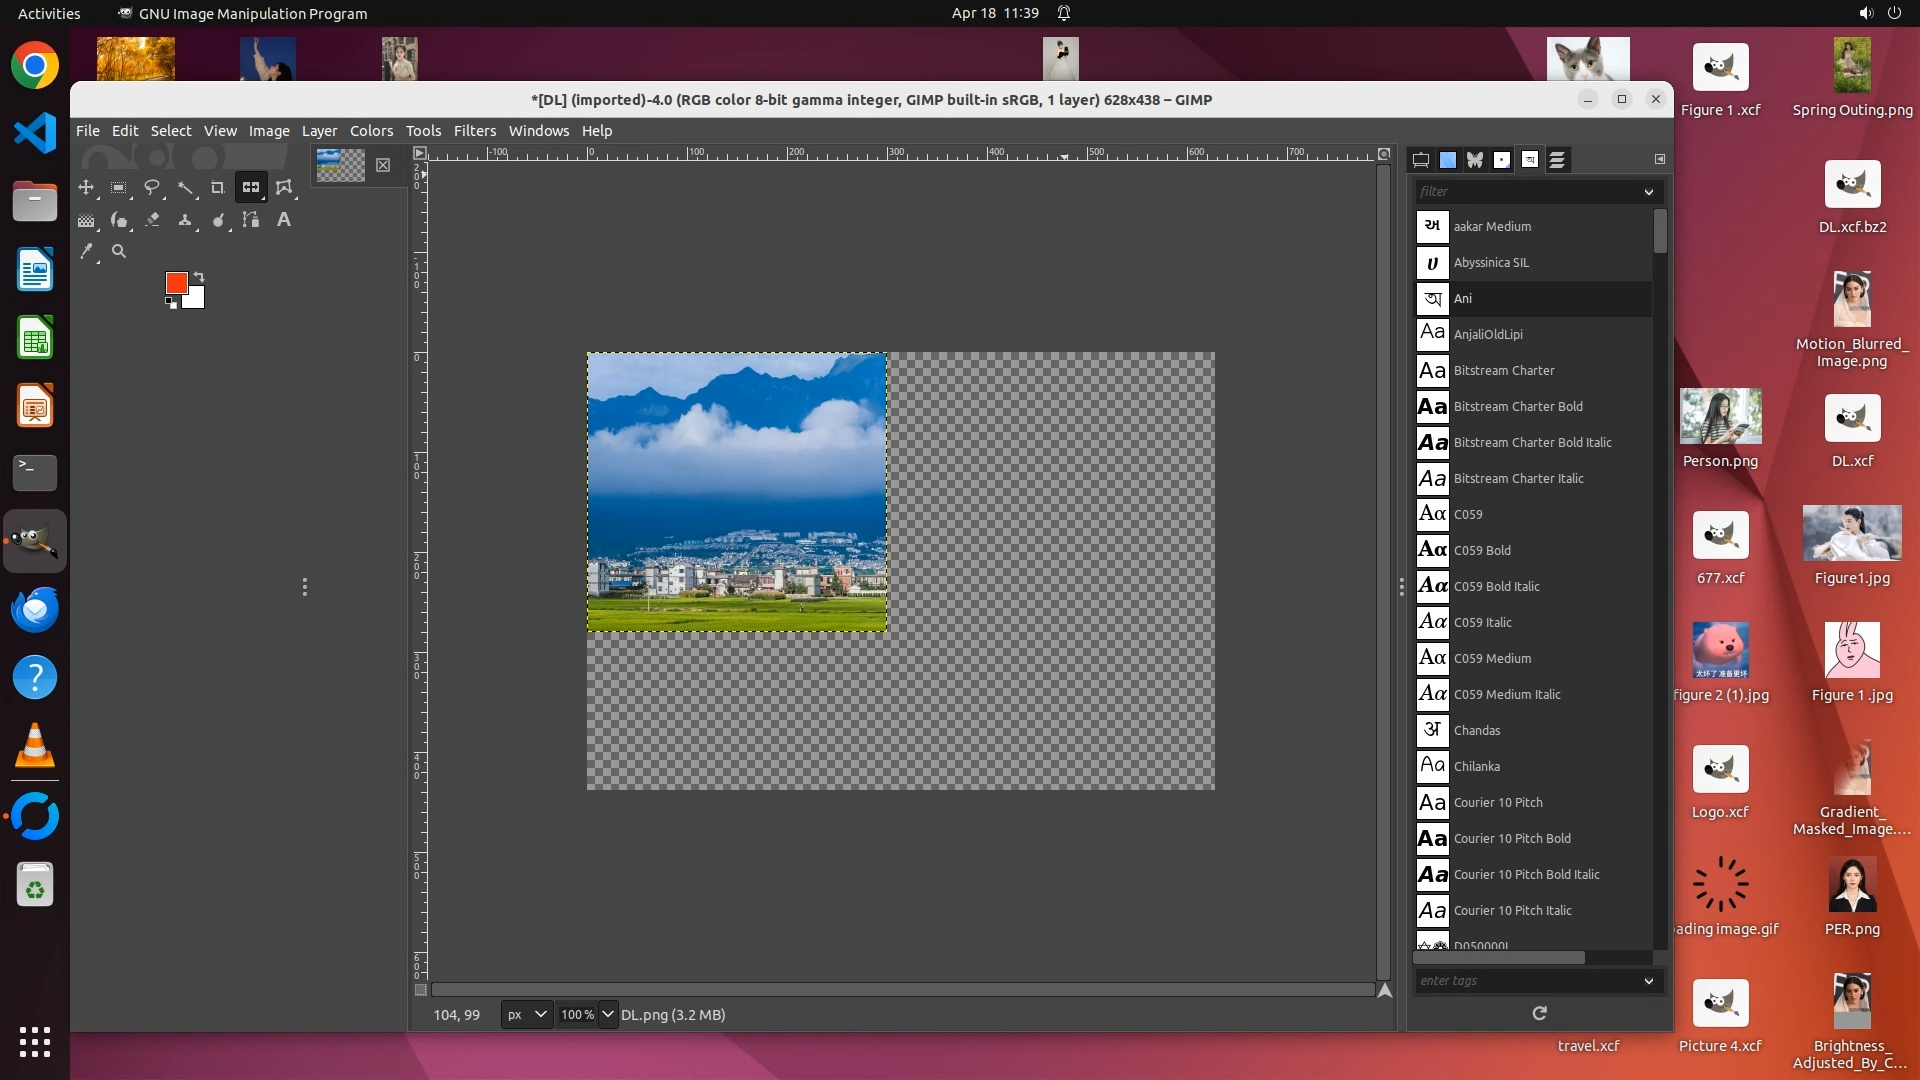Open the Filters menu
1920x1080 pixels.
coord(474,131)
